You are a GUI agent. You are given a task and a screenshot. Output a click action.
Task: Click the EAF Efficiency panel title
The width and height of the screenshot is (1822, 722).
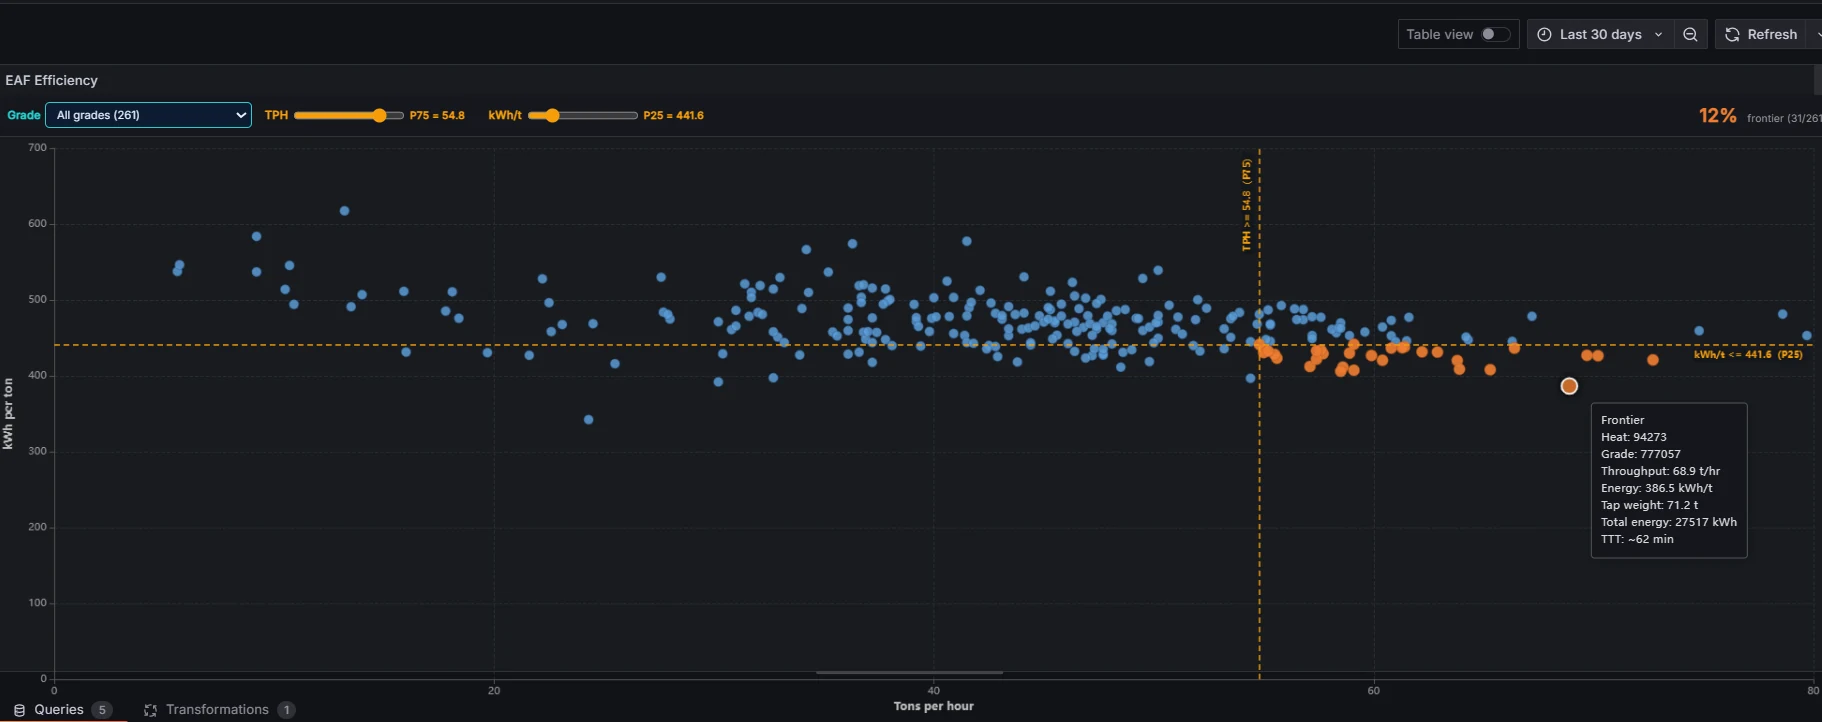52,80
